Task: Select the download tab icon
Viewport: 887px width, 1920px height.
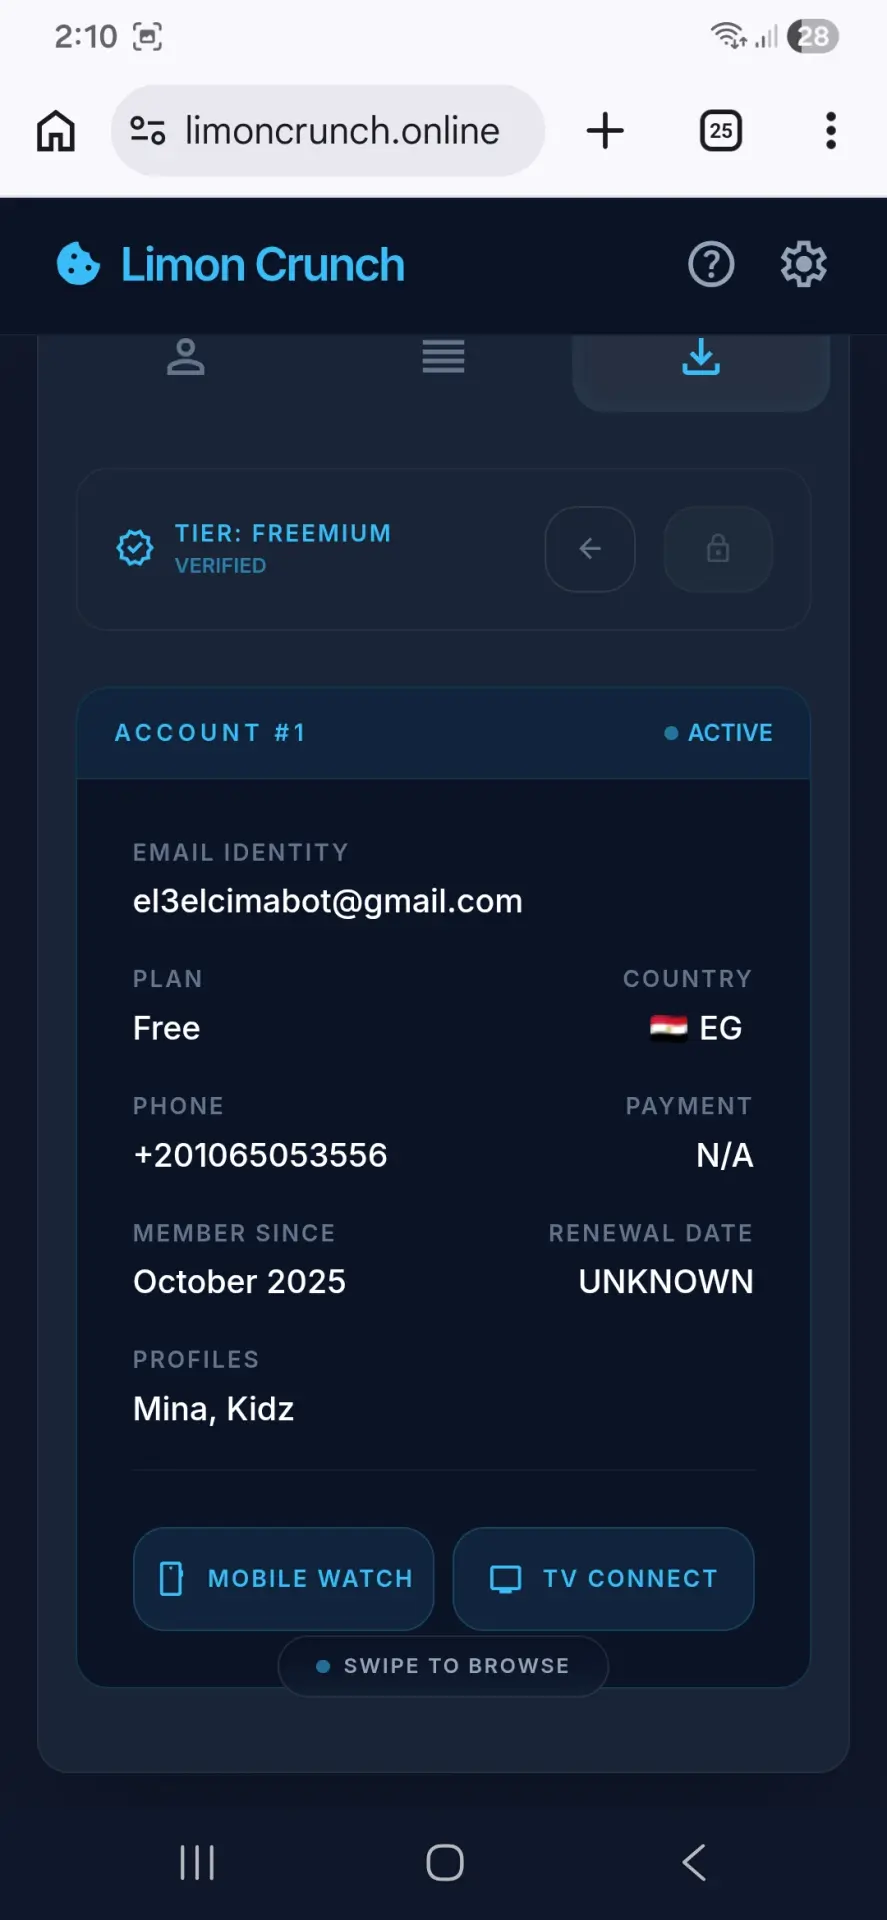Action: coord(701,357)
